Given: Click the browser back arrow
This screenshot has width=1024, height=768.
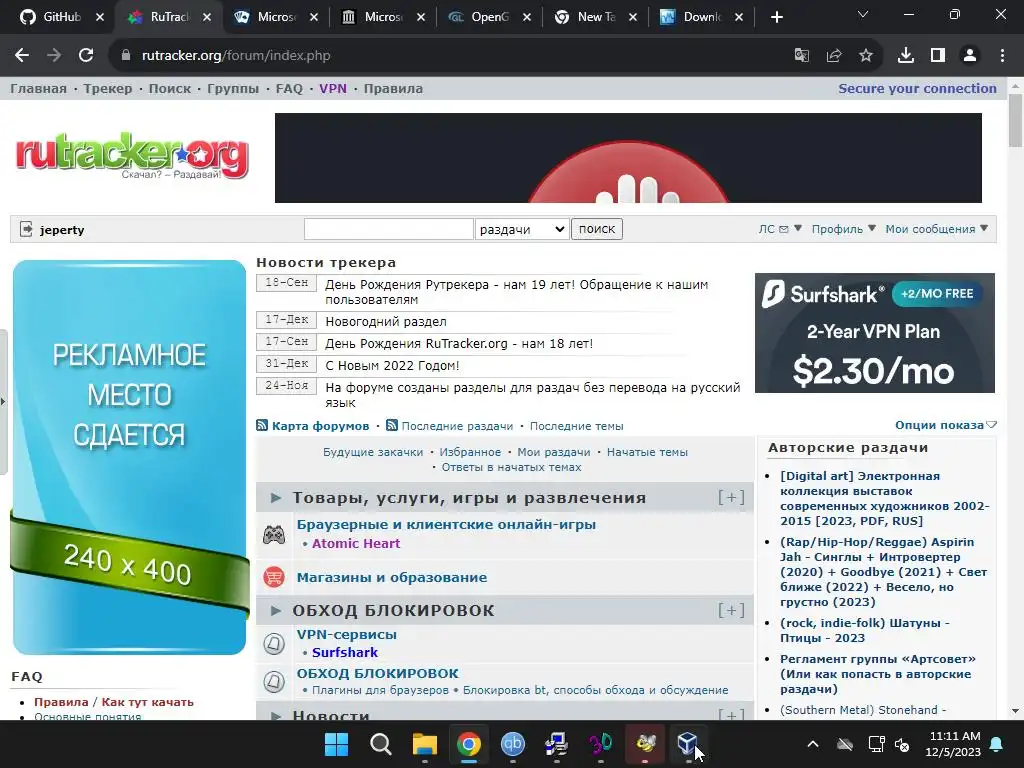Looking at the screenshot, I should pos(22,56).
